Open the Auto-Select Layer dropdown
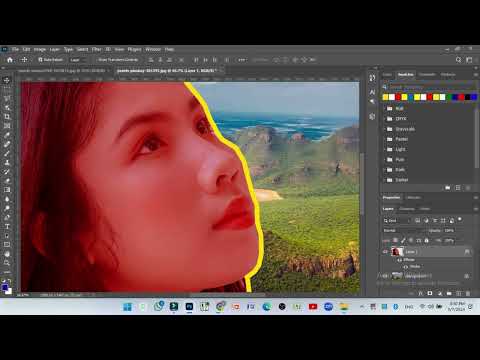The image size is (480, 360). click(78, 60)
